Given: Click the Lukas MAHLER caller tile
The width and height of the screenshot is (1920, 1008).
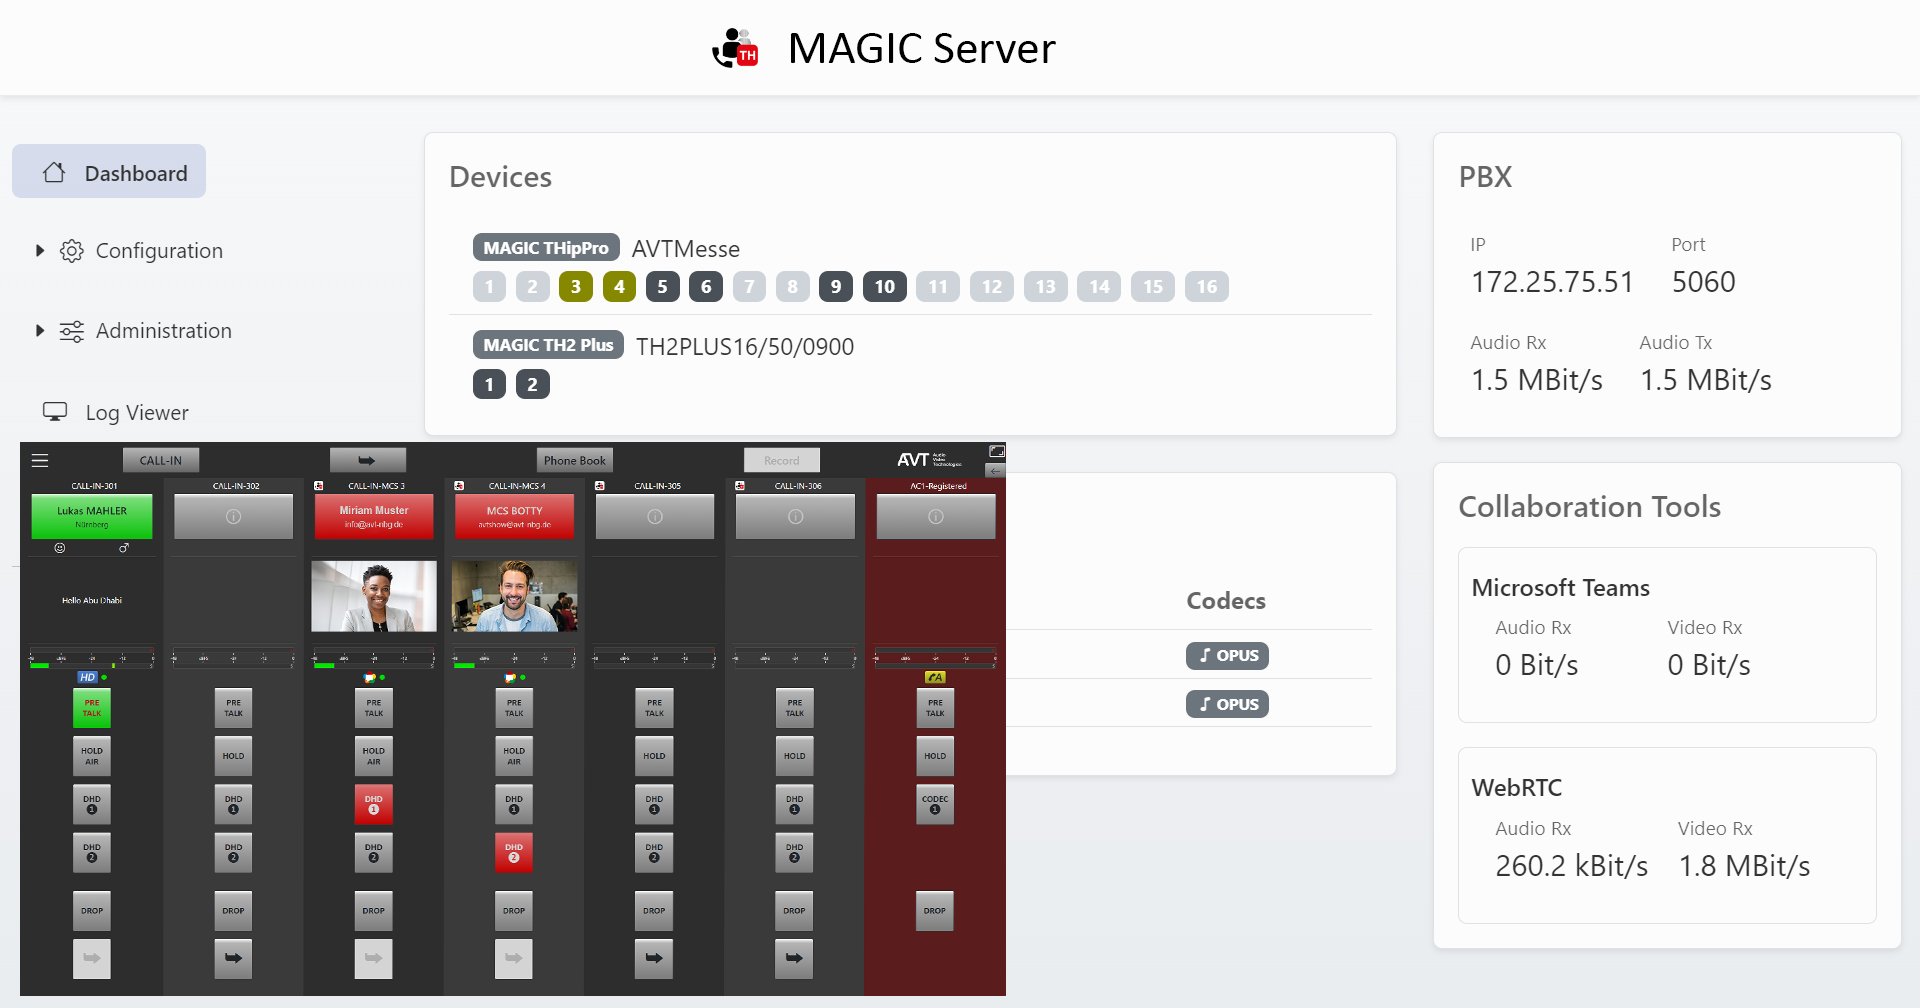Looking at the screenshot, I should pyautogui.click(x=92, y=517).
